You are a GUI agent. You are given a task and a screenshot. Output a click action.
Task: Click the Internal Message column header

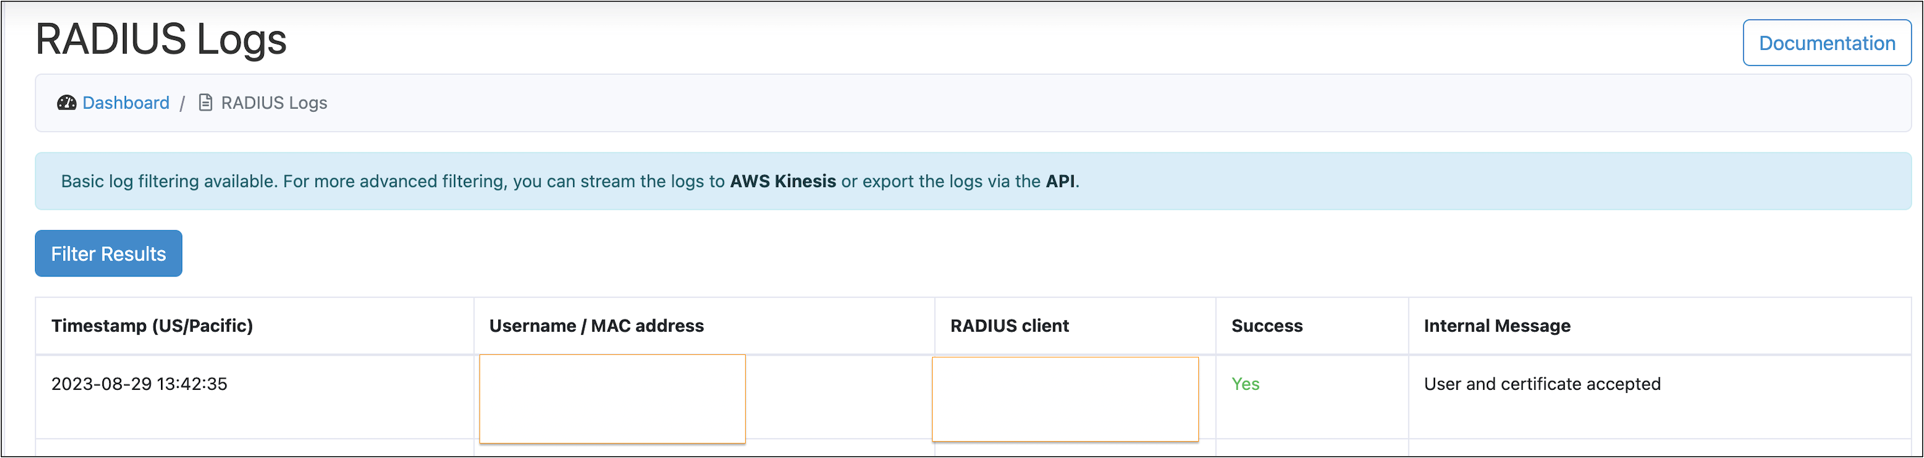coord(1496,326)
